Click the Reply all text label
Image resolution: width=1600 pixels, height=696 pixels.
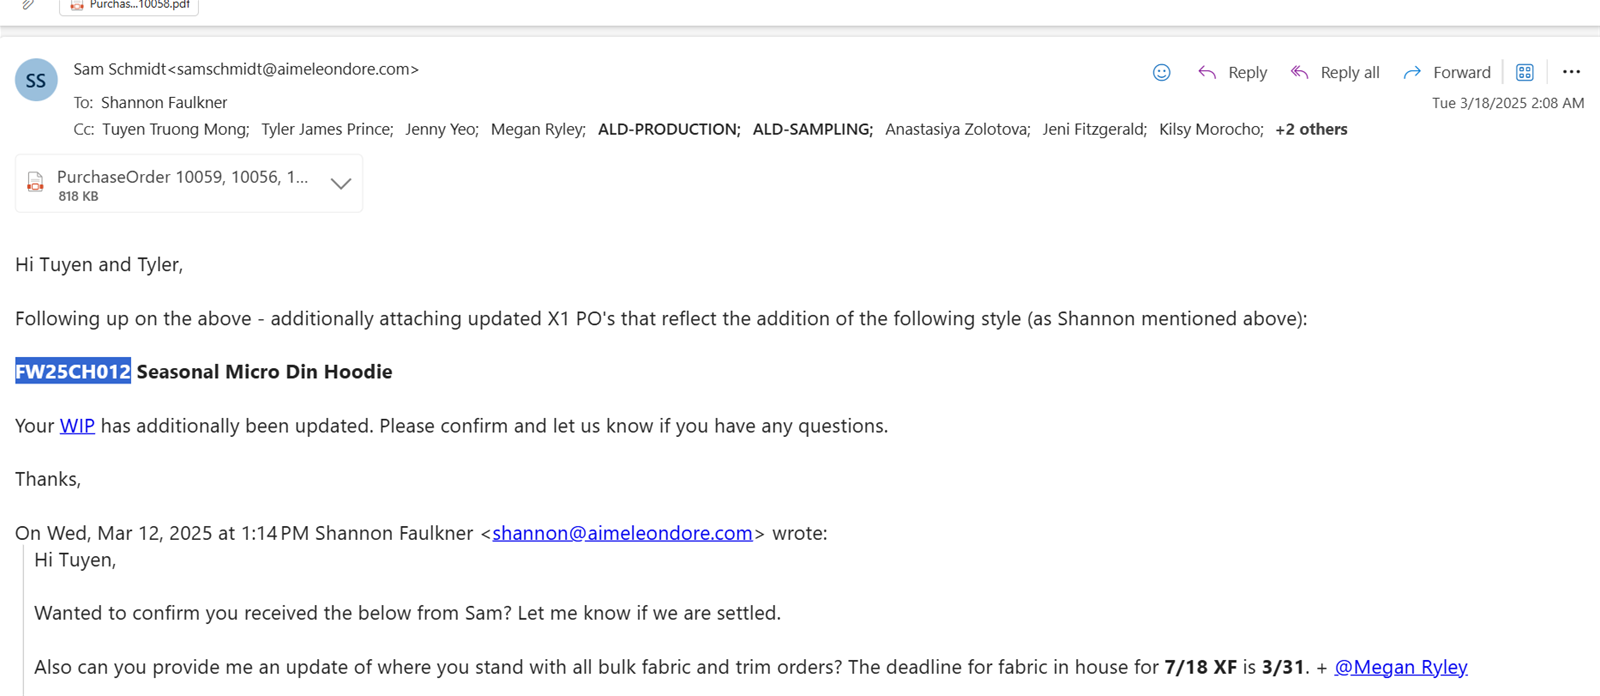click(x=1350, y=72)
